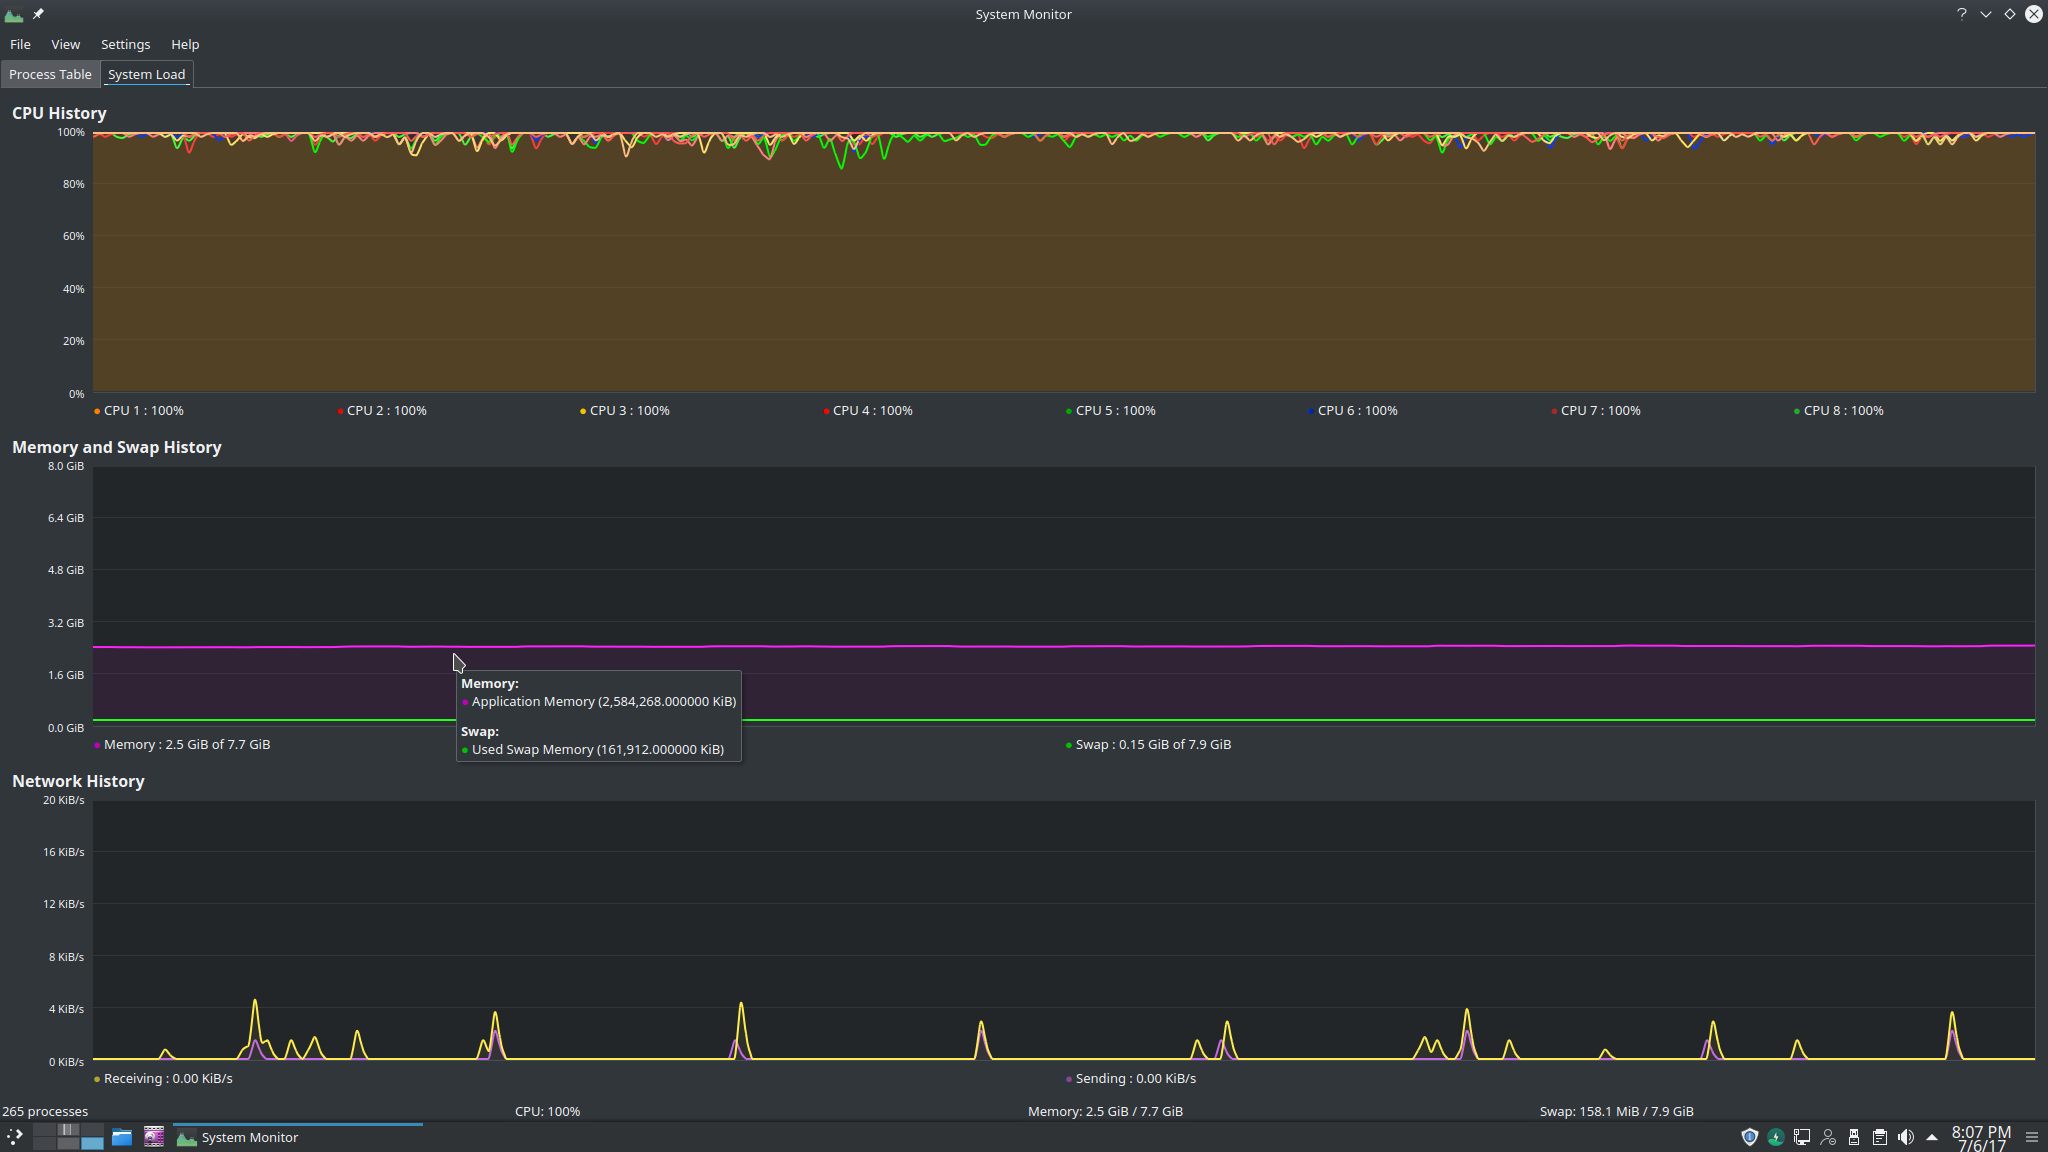Image resolution: width=2048 pixels, height=1152 pixels.
Task: Click the System Monitor taskbar entry
Action: 298,1137
